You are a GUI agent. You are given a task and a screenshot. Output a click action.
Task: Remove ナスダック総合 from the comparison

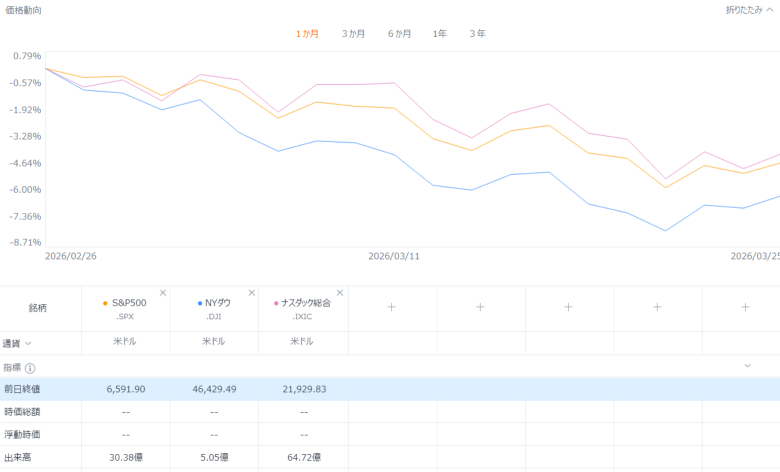340,293
